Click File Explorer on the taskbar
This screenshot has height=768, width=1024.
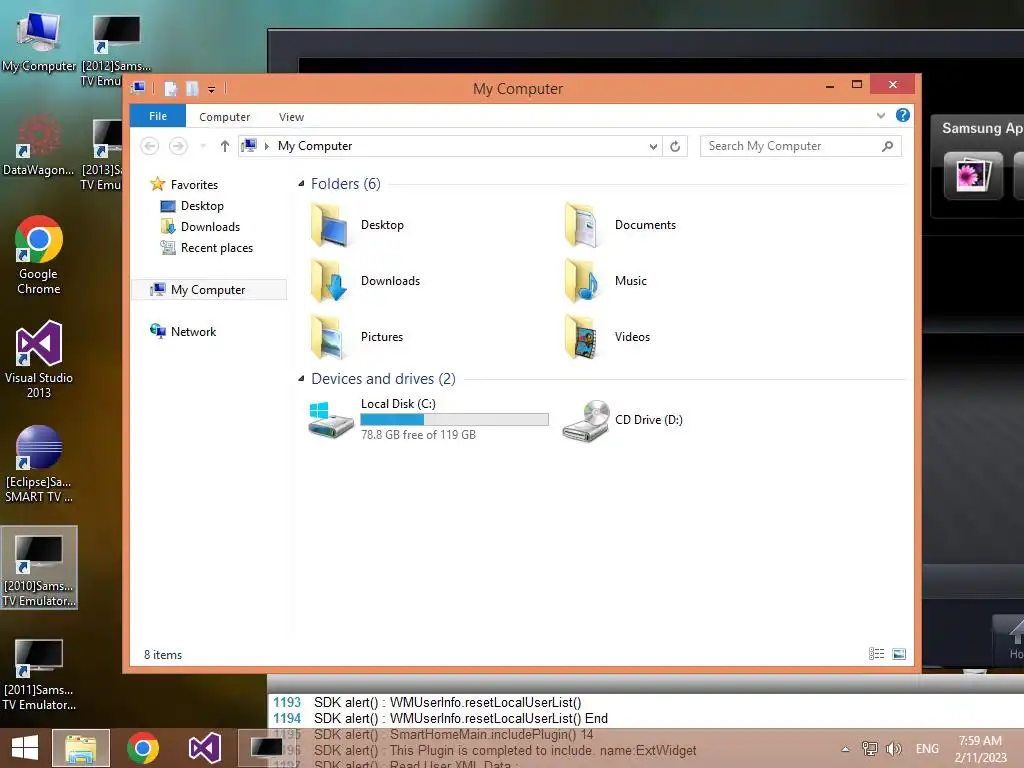(x=81, y=748)
